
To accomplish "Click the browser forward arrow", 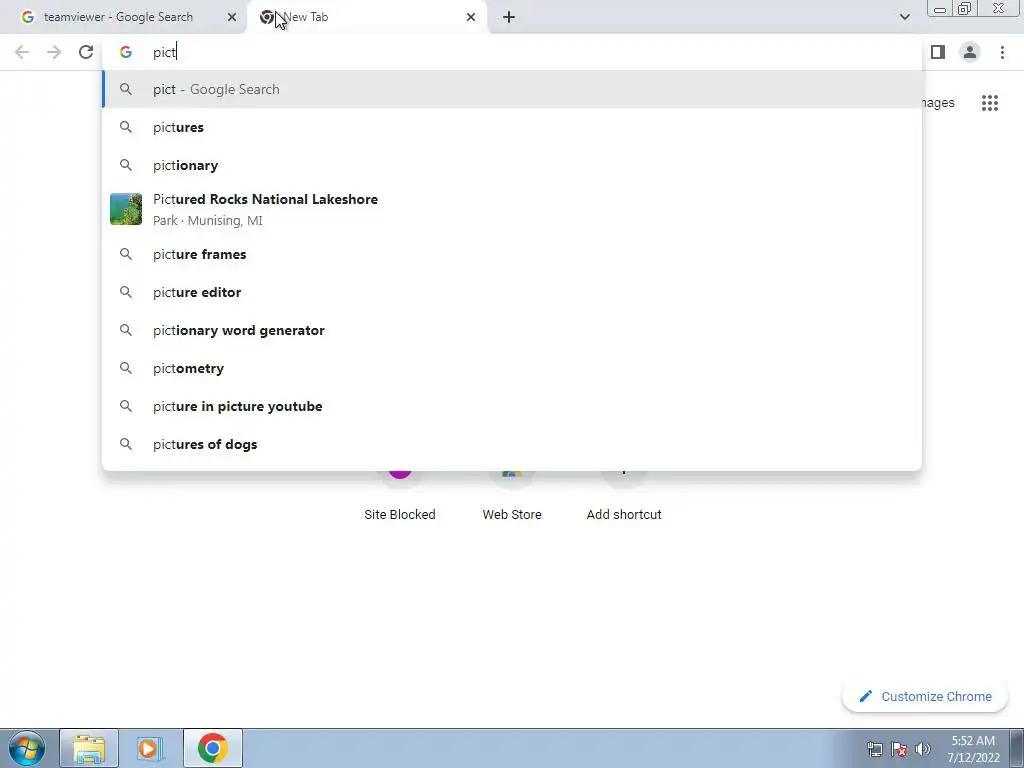I will click(x=54, y=52).
